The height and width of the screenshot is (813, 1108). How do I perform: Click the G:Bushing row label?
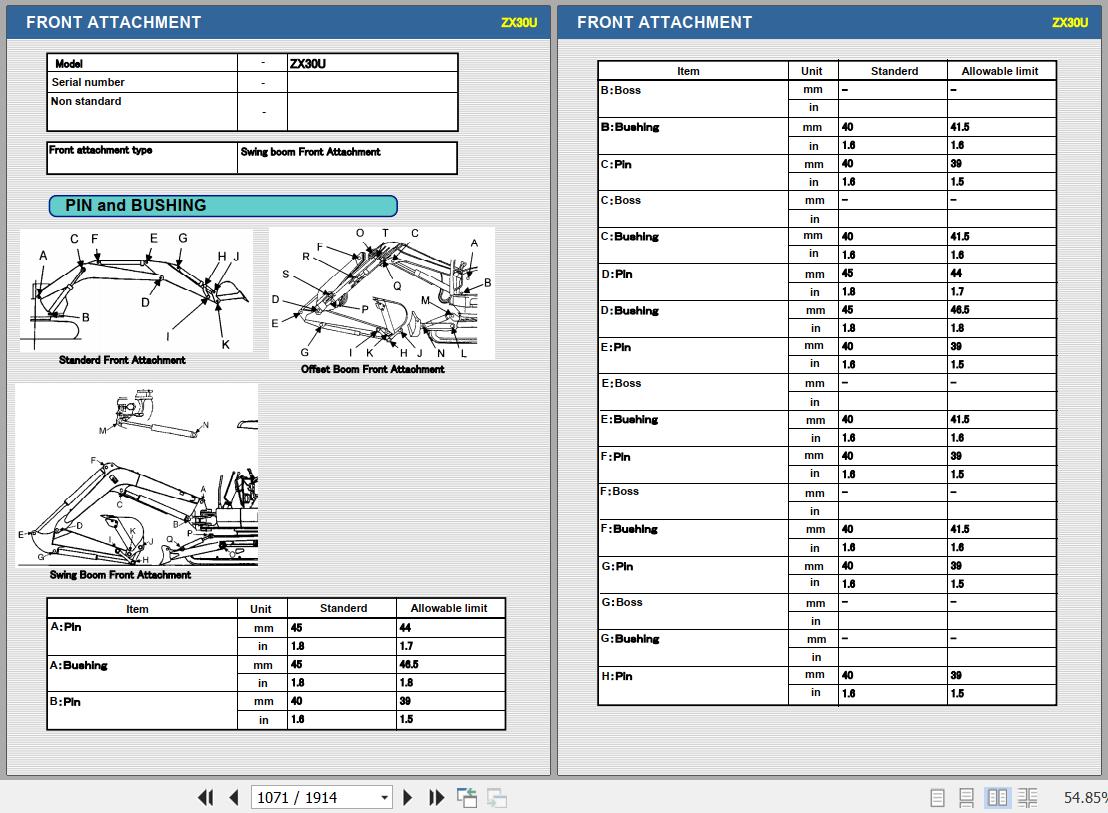[x=630, y=639]
